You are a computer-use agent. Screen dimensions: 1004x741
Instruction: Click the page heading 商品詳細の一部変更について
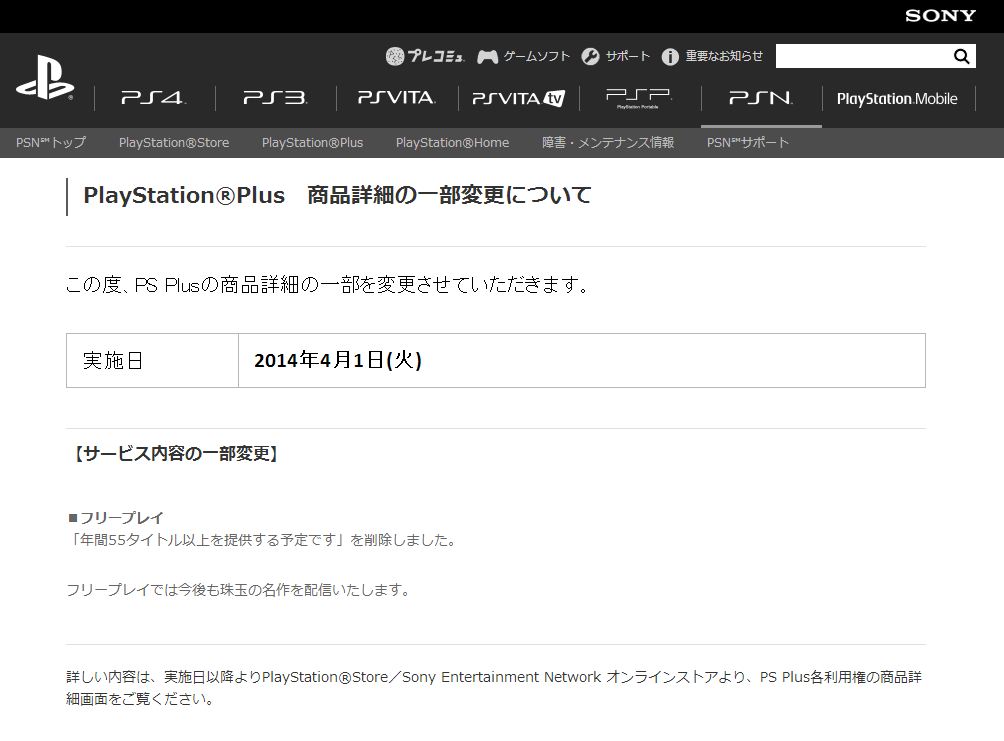coord(449,195)
